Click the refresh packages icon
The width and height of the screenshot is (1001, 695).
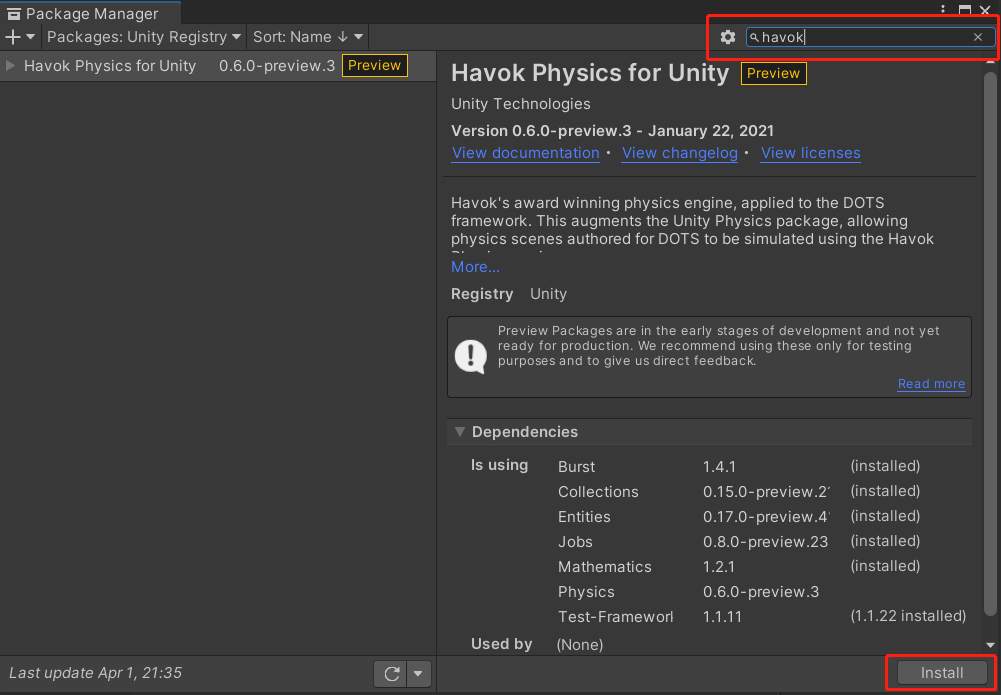[391, 674]
